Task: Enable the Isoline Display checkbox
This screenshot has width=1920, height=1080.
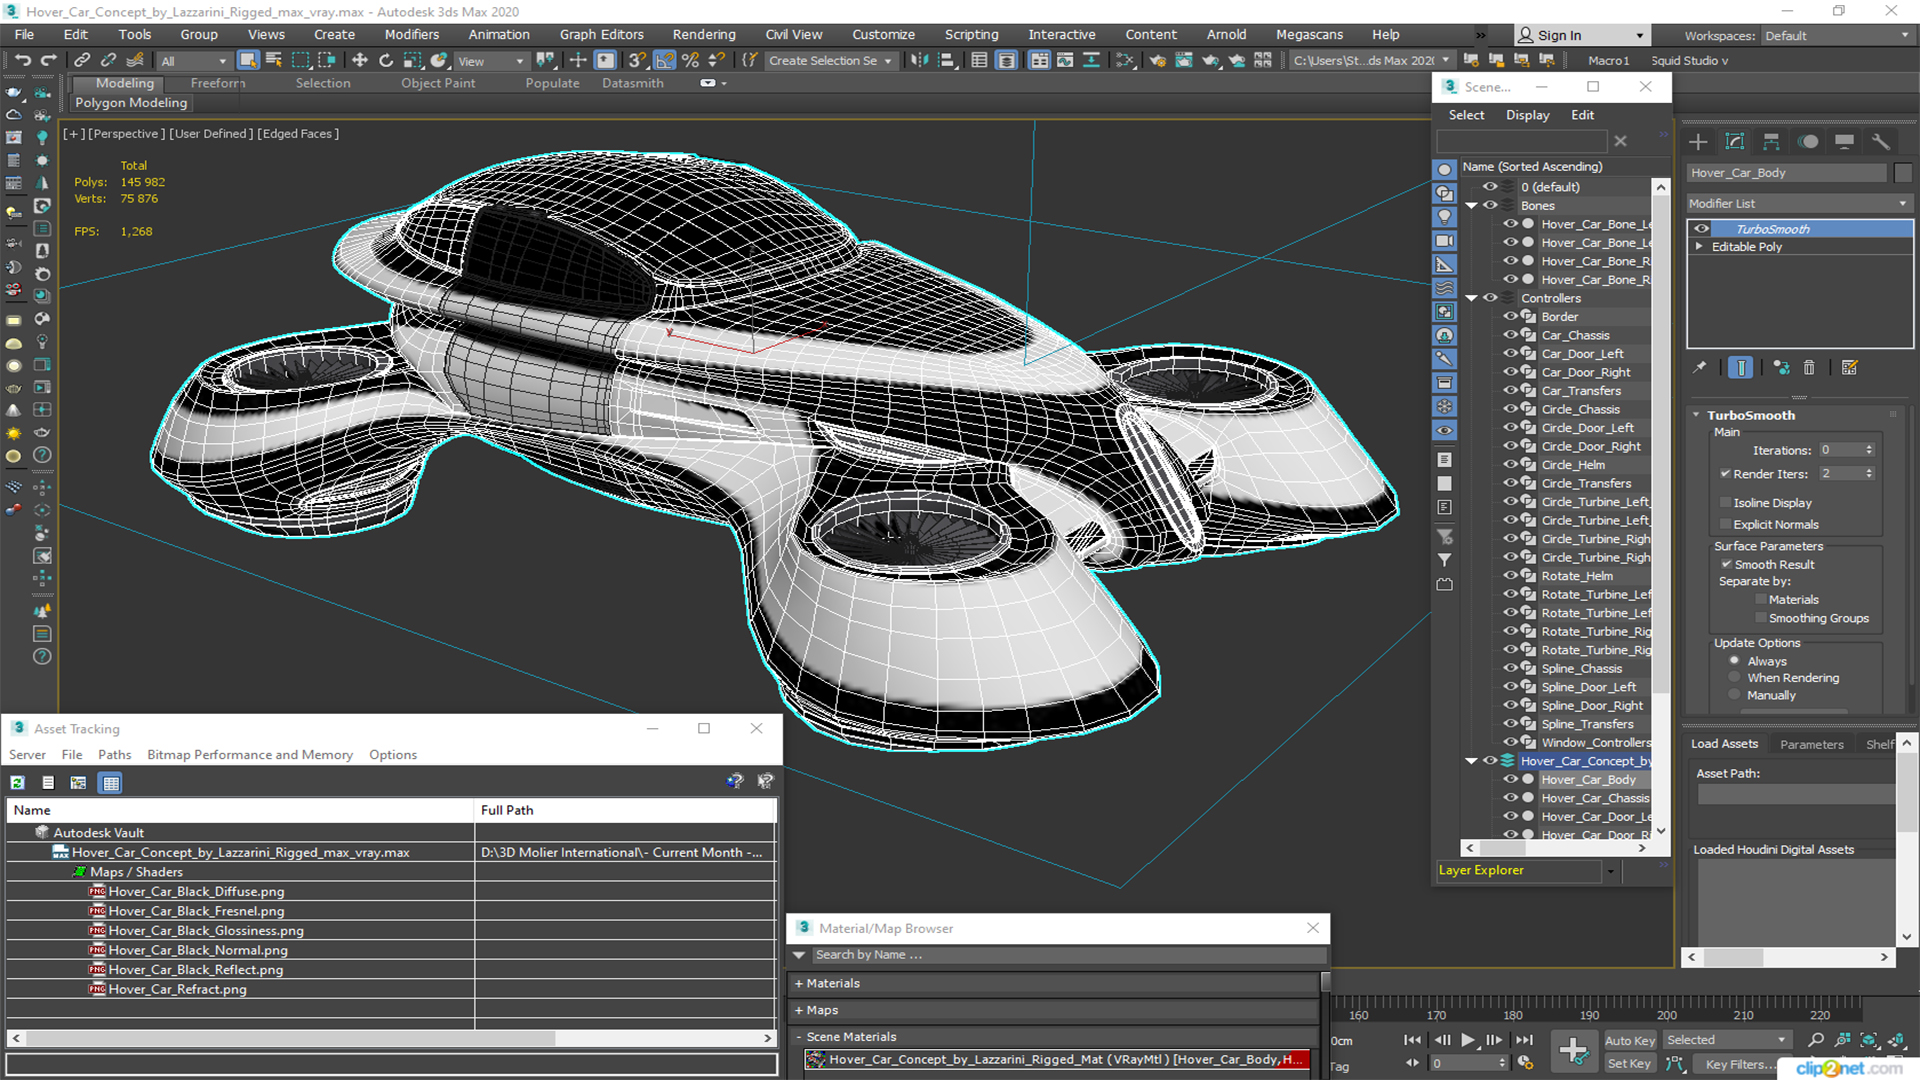Action: (1725, 503)
